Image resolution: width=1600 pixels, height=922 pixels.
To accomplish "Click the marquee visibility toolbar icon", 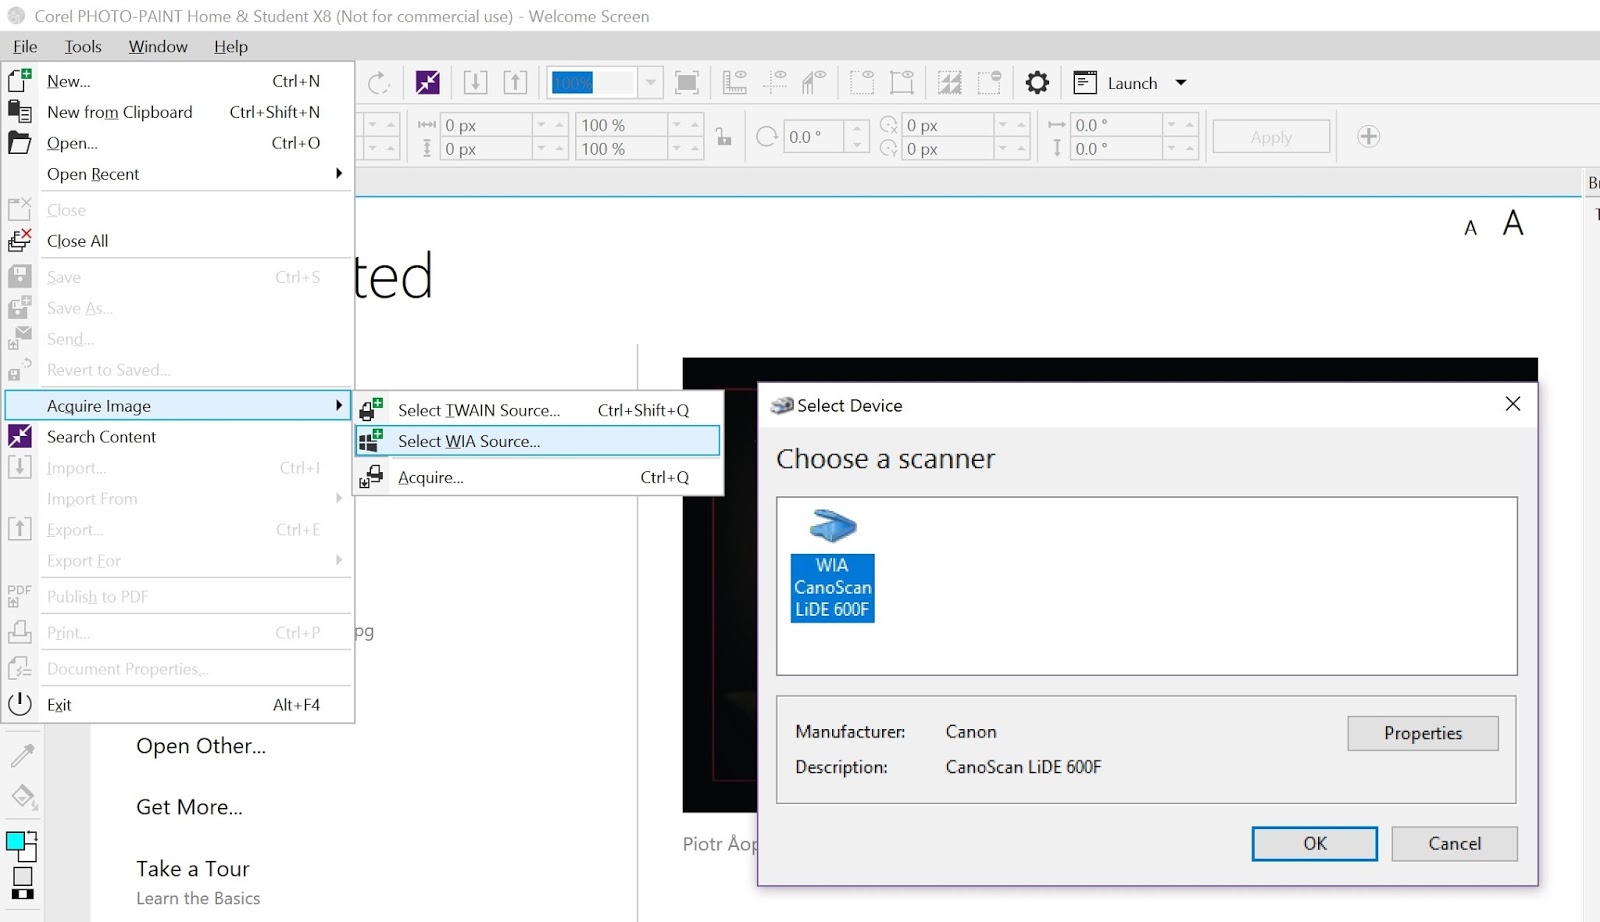I will click(x=862, y=82).
